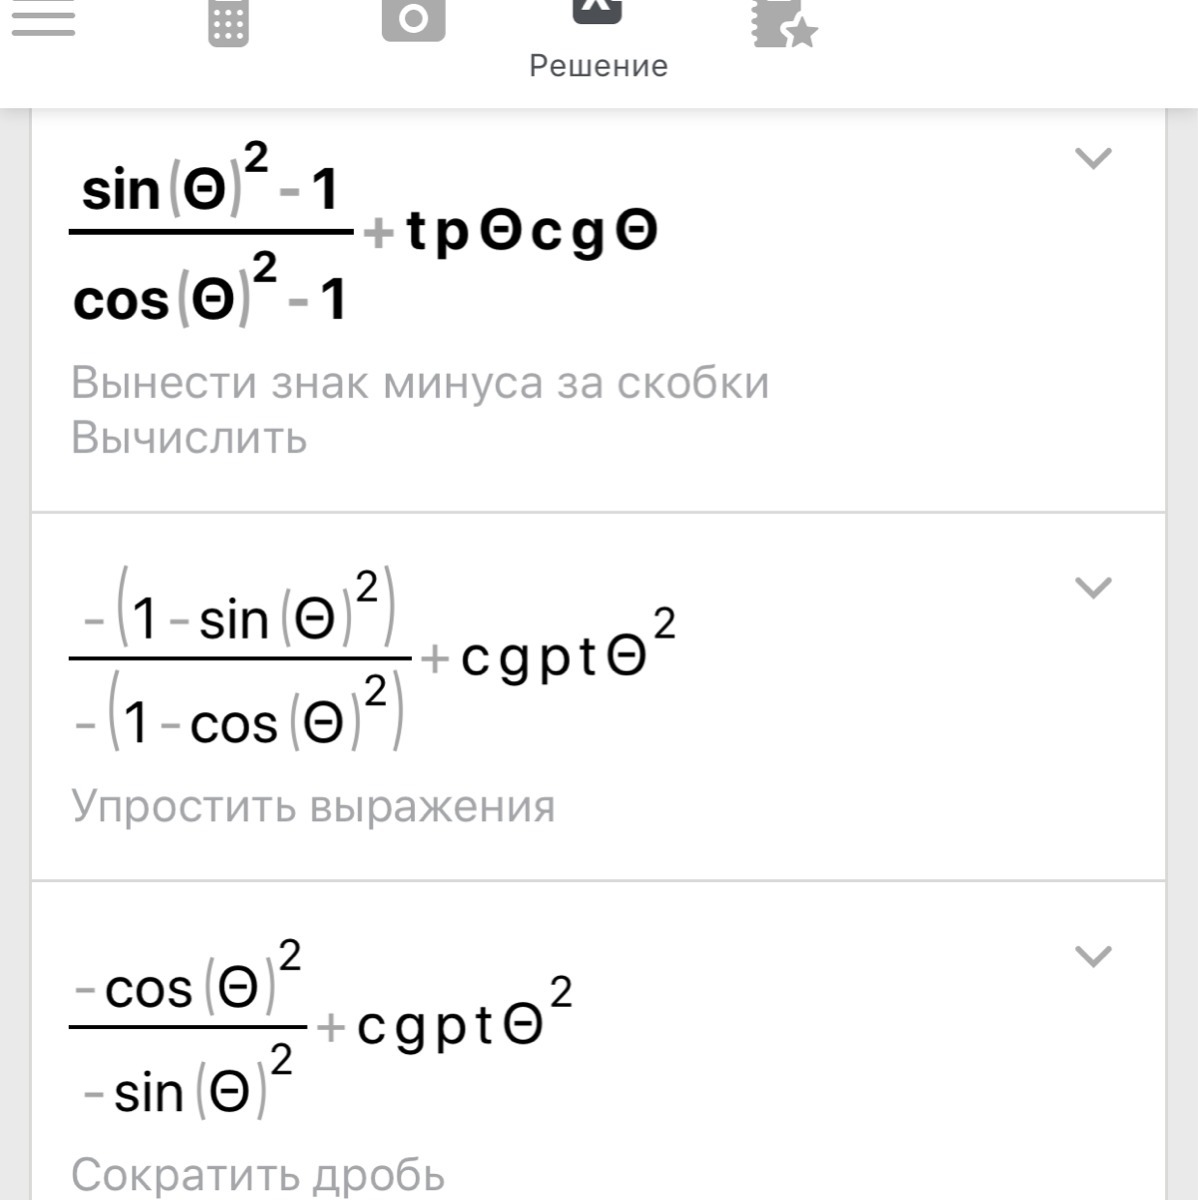Tap the solution icon above Решение
The height and width of the screenshot is (1200, 1198).
[597, 12]
